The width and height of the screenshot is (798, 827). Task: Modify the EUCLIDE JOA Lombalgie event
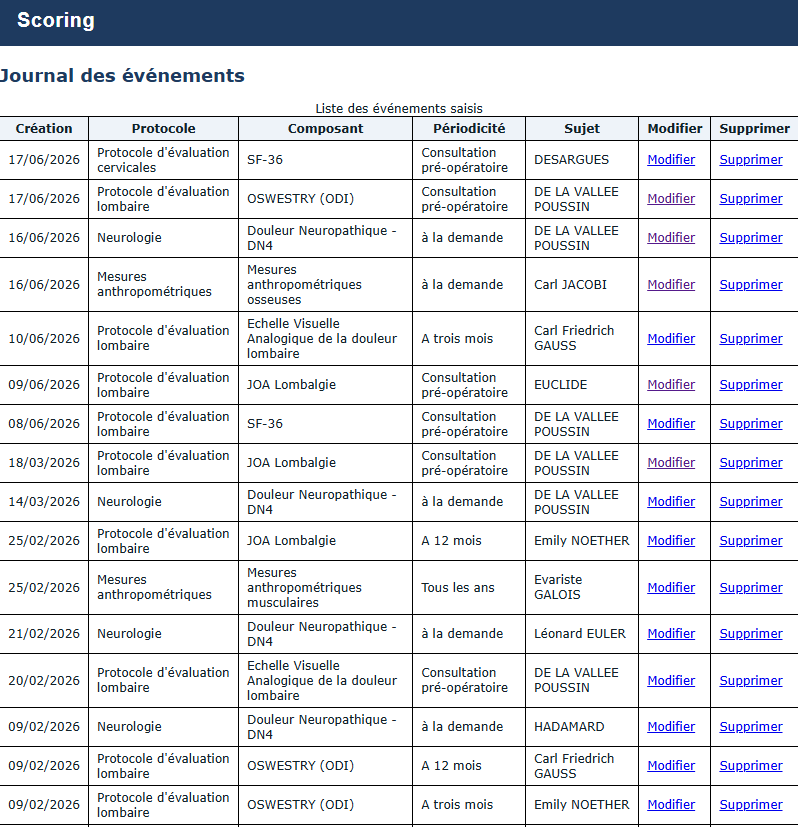click(671, 384)
